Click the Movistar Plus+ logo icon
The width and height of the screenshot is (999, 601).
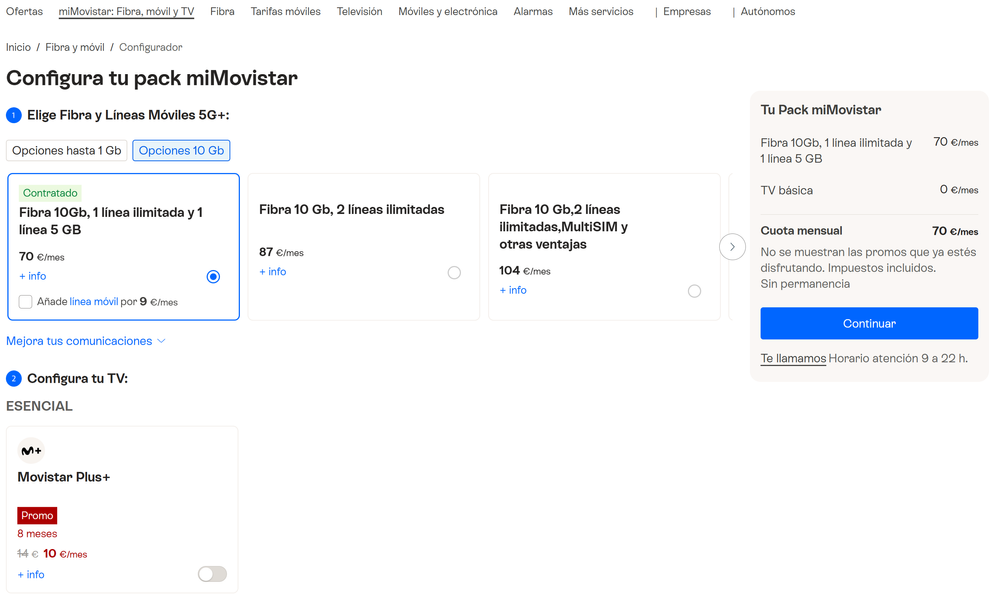(x=31, y=450)
